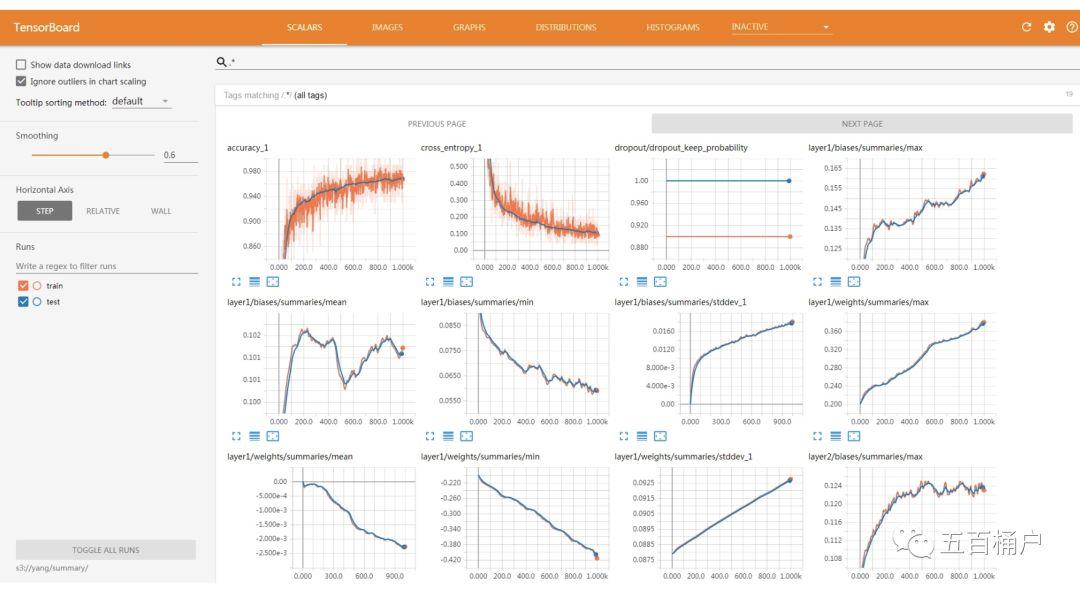Open the help question mark icon
Screen dimensions: 1080x590
point(1072,27)
